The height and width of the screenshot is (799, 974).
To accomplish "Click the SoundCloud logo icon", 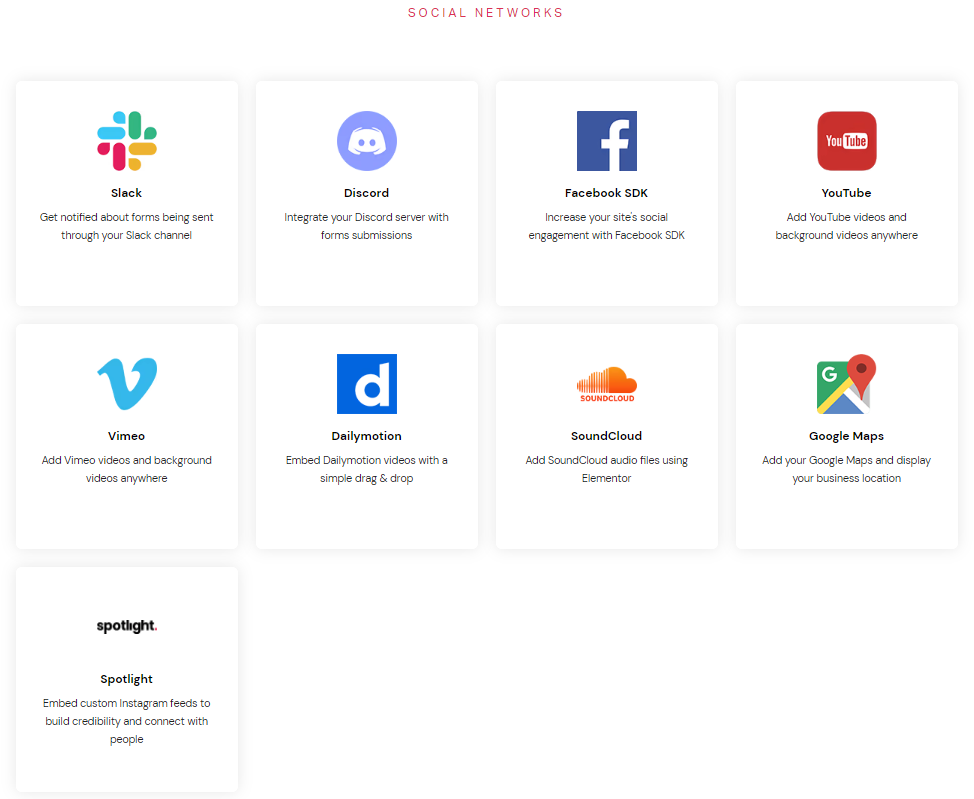I will pyautogui.click(x=607, y=385).
